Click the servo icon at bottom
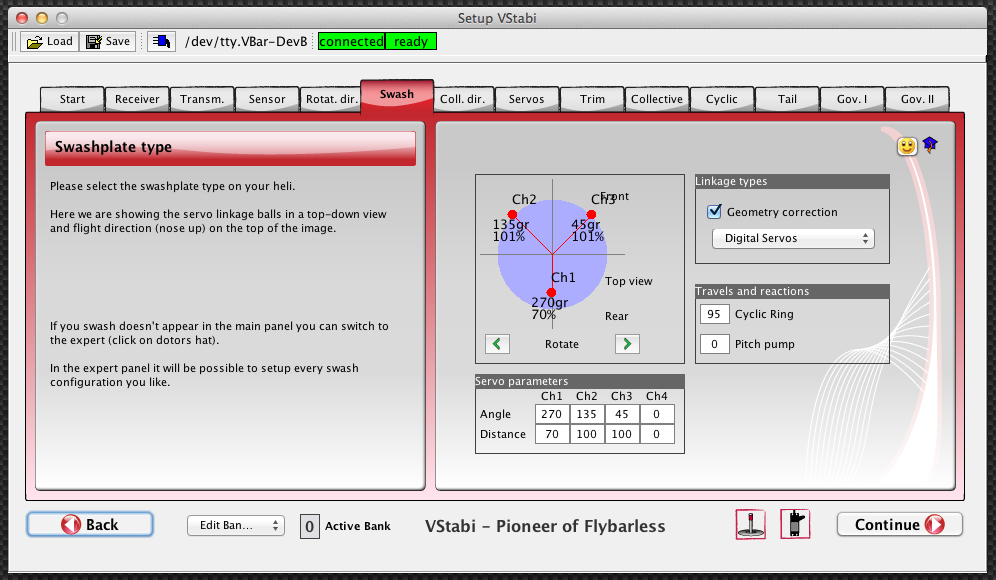Screen dimensions: 996x580 pos(795,524)
